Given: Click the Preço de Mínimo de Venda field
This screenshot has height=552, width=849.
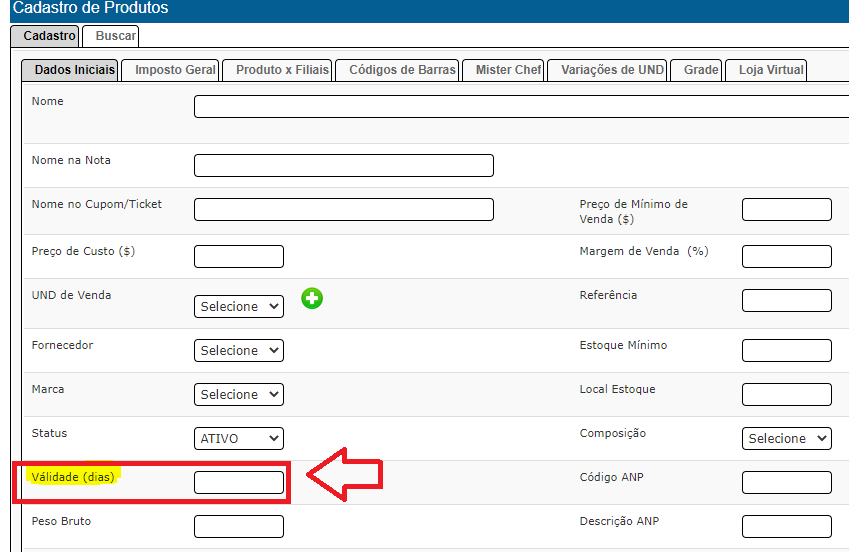Looking at the screenshot, I should coord(787,209).
